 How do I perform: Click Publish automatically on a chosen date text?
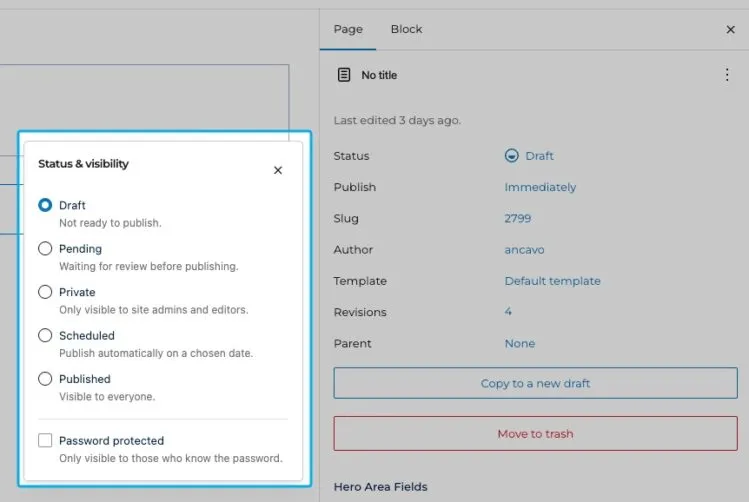pos(156,353)
